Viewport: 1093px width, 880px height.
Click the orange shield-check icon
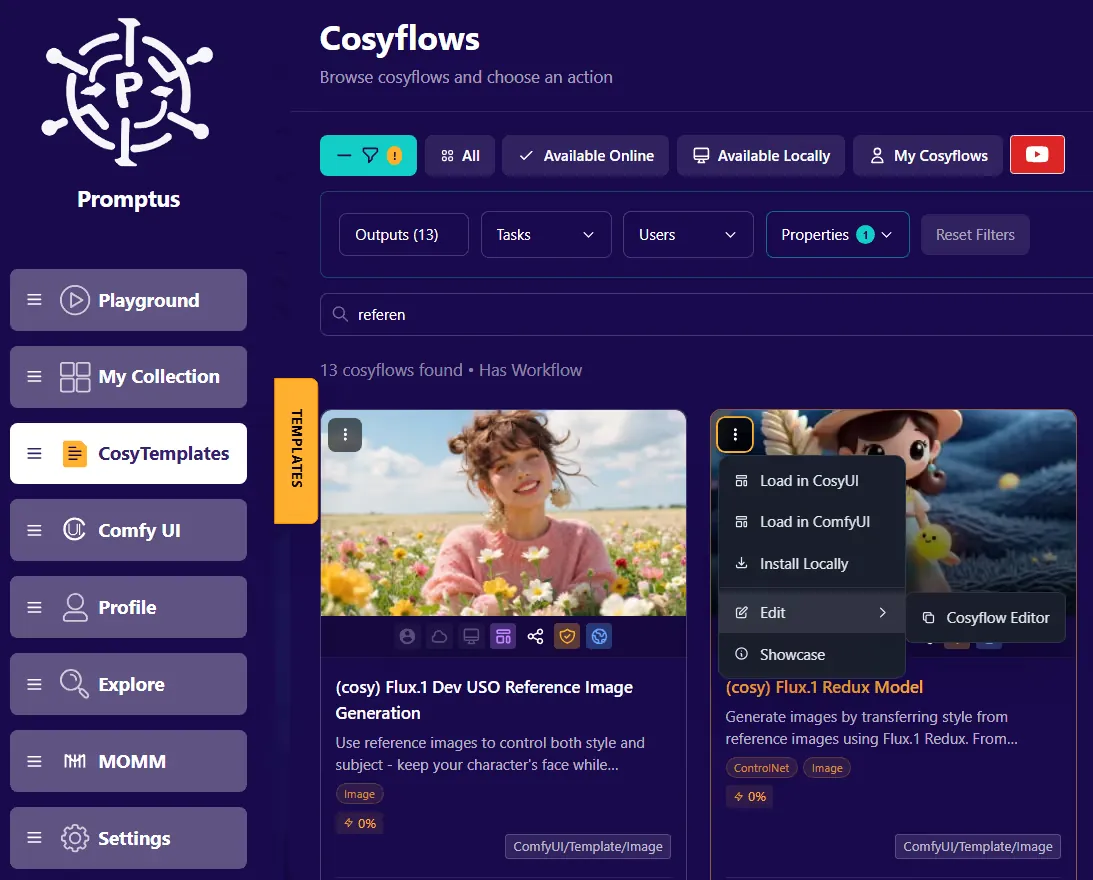coord(567,636)
